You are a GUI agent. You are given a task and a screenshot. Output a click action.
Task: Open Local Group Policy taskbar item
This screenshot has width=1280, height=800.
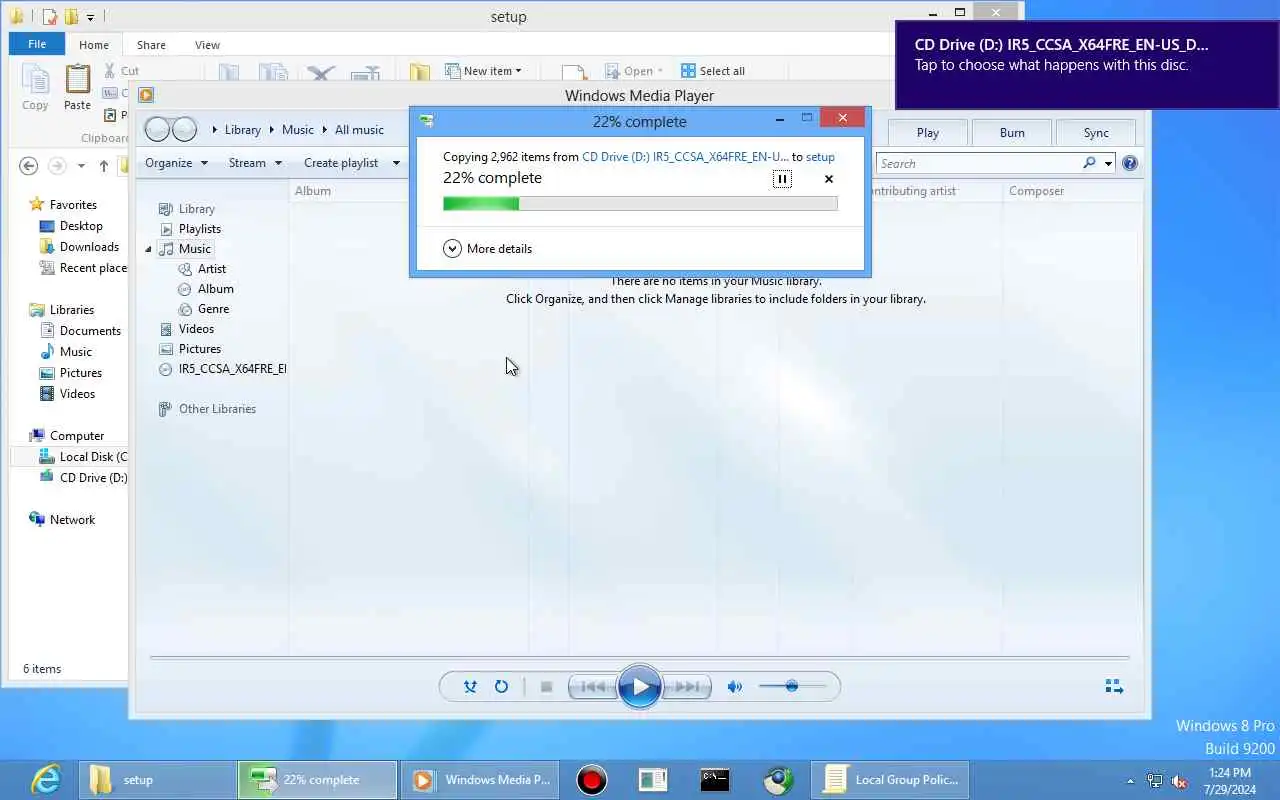pos(890,779)
